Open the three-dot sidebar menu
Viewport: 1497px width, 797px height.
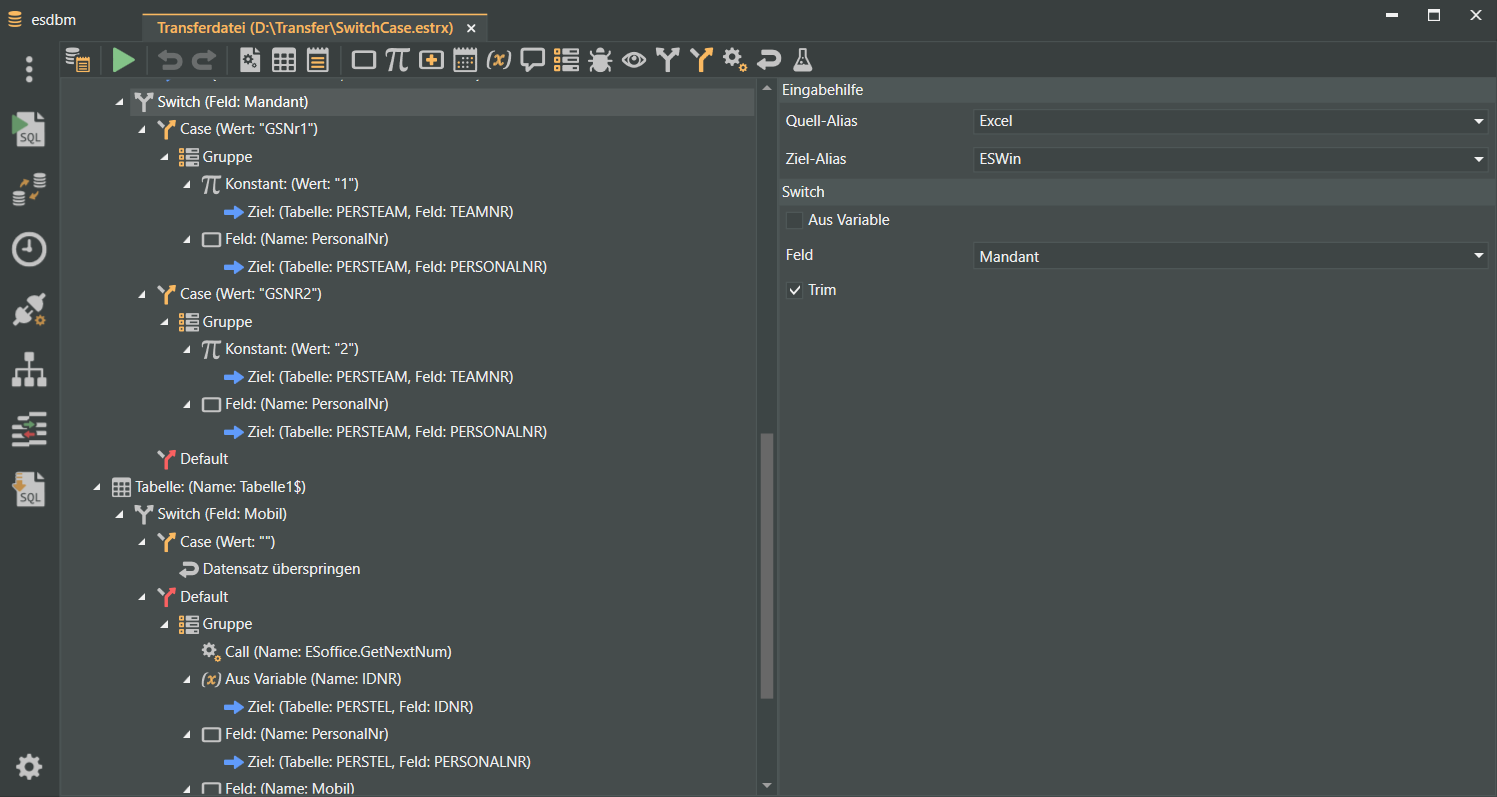coord(29,69)
